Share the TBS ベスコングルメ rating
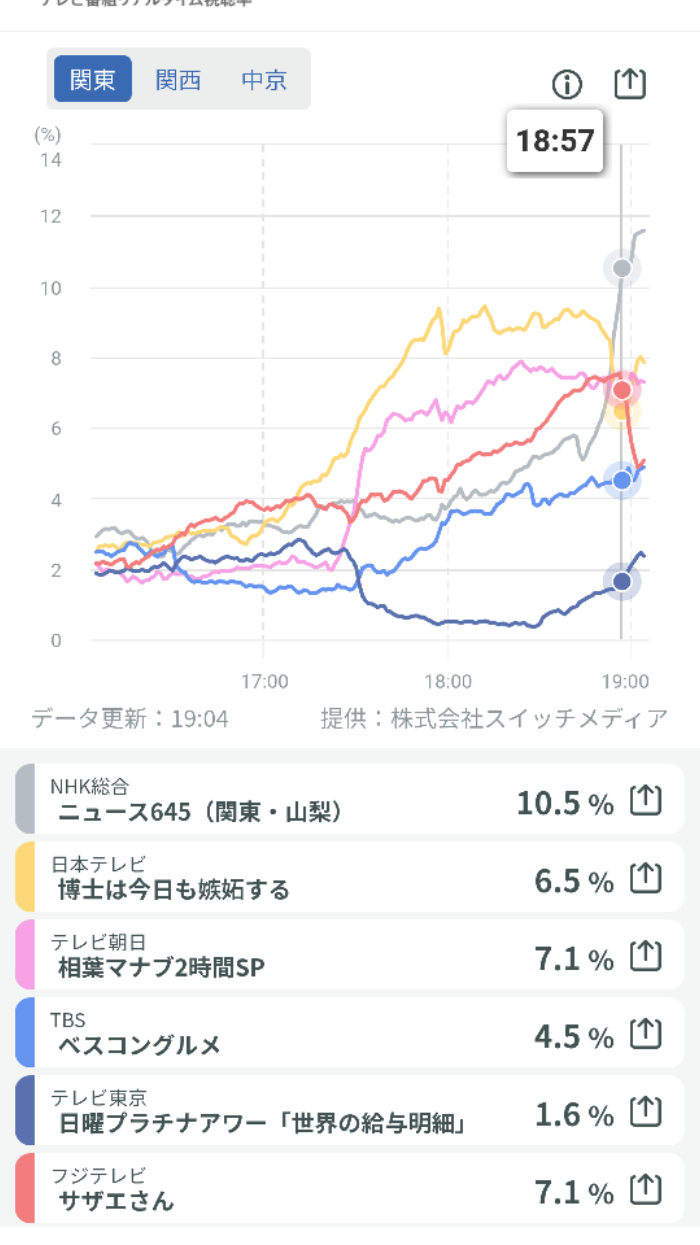700x1245 pixels. [646, 1034]
